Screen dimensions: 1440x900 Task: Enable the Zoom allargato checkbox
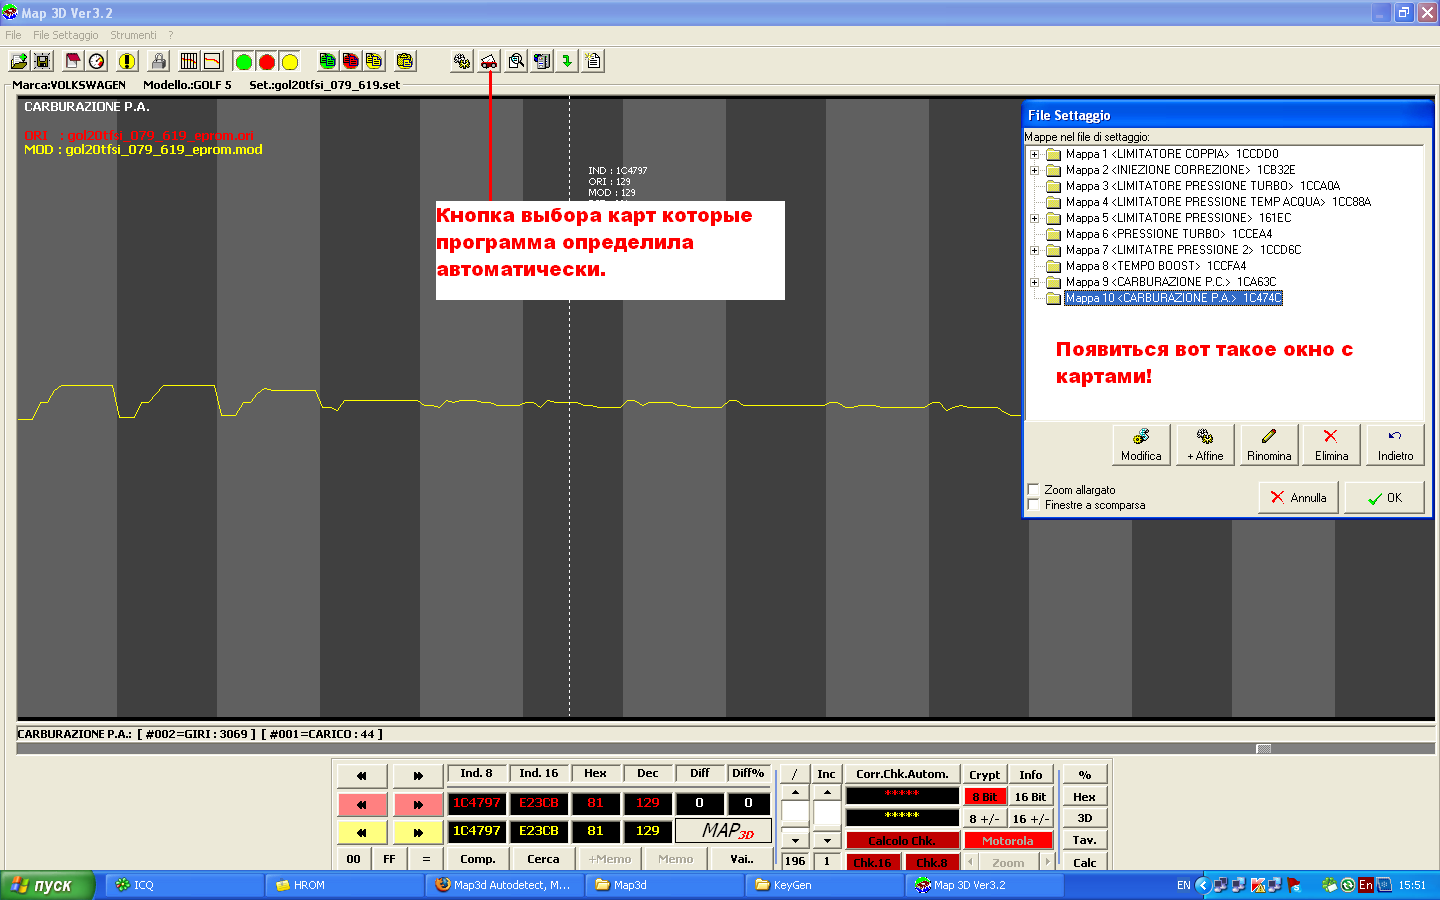1034,490
